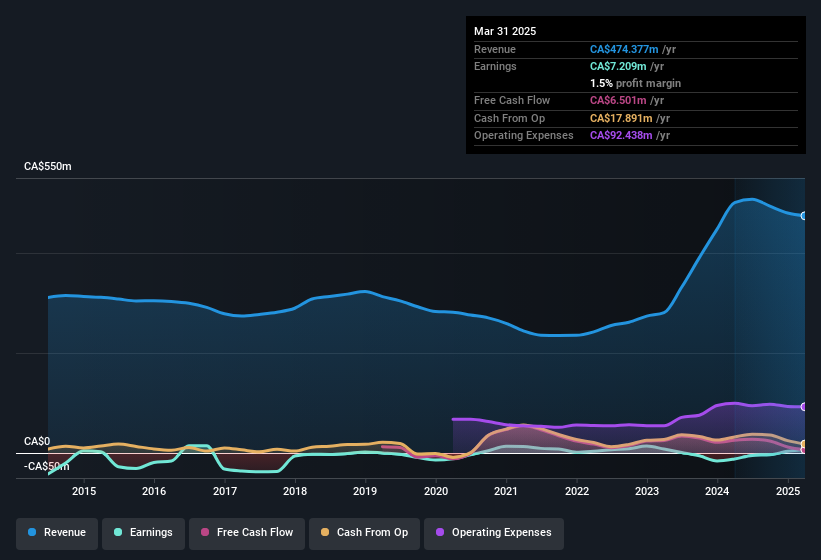Viewport: 821px width, 560px height.
Task: Click the CA$7.209m earnings value
Action: 618,66
